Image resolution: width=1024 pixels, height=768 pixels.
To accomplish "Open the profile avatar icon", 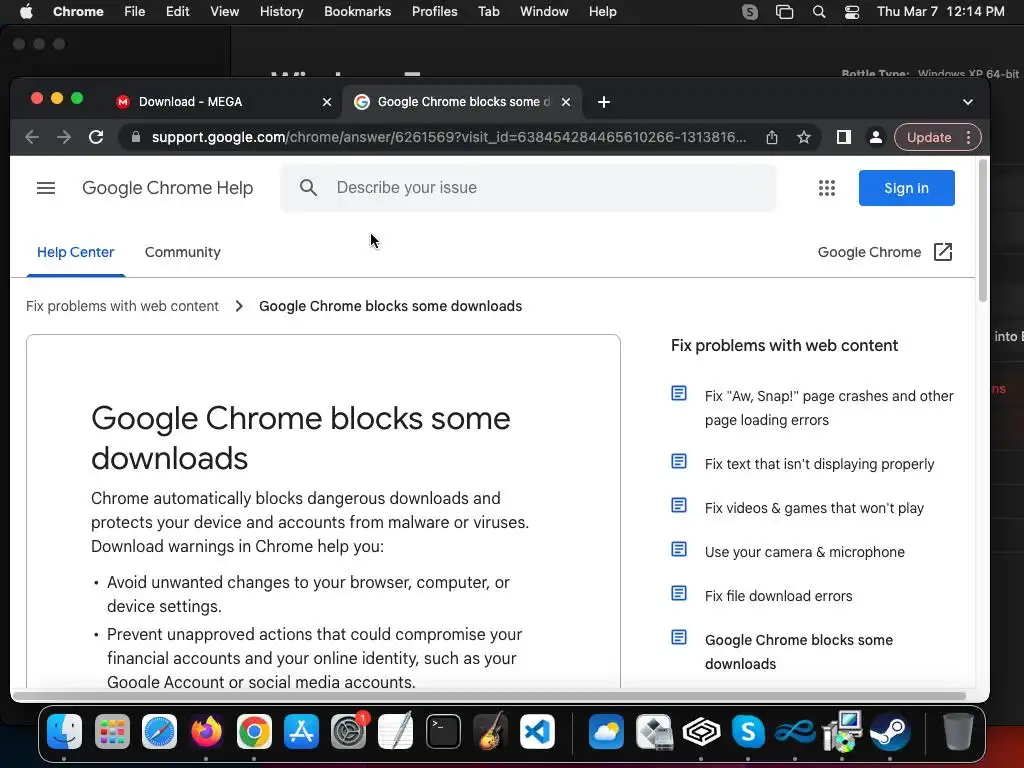I will coord(875,137).
